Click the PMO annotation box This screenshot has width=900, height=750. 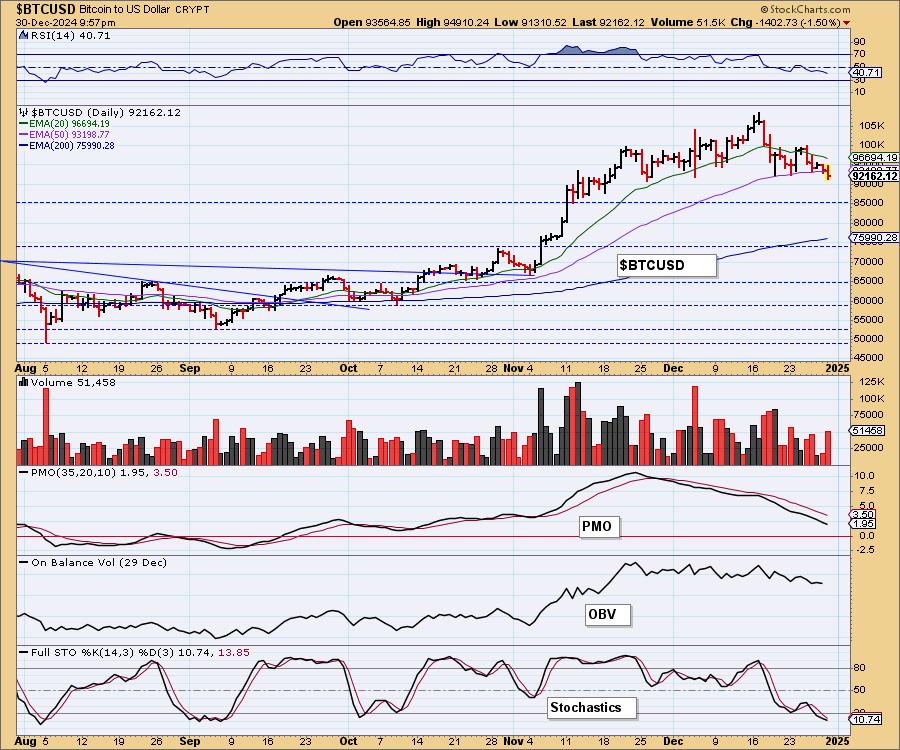pos(599,526)
